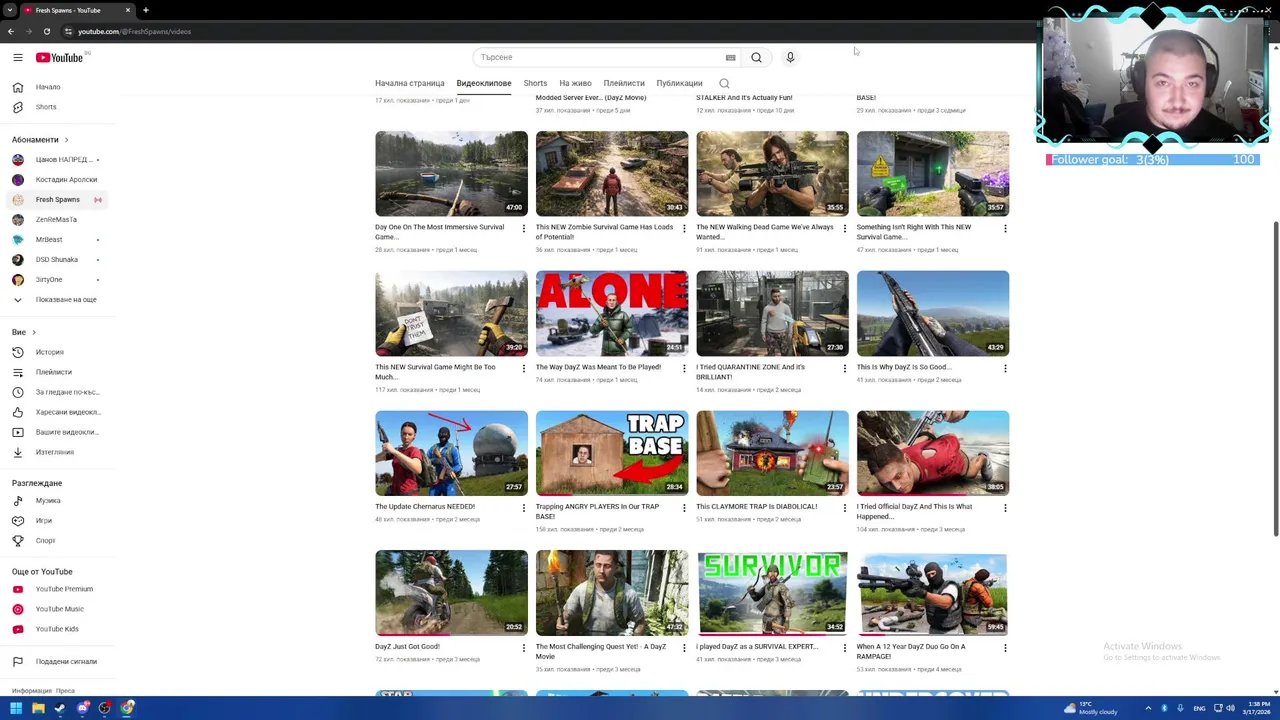Image resolution: width=1280 pixels, height=720 pixels.
Task: Switch to Начална страница tab
Action: click(x=409, y=84)
